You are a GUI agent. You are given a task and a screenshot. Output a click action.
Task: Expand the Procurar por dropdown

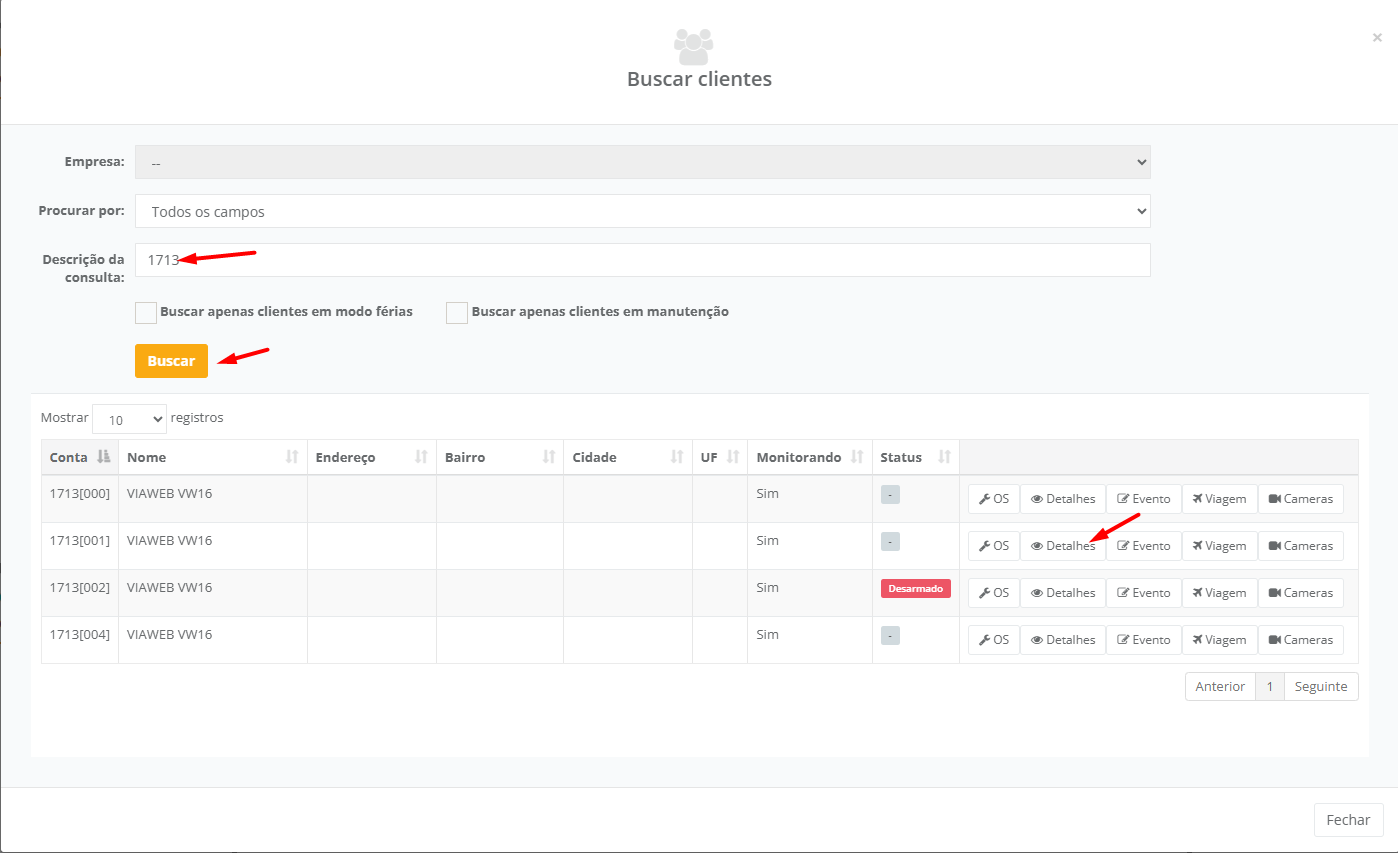(x=642, y=212)
